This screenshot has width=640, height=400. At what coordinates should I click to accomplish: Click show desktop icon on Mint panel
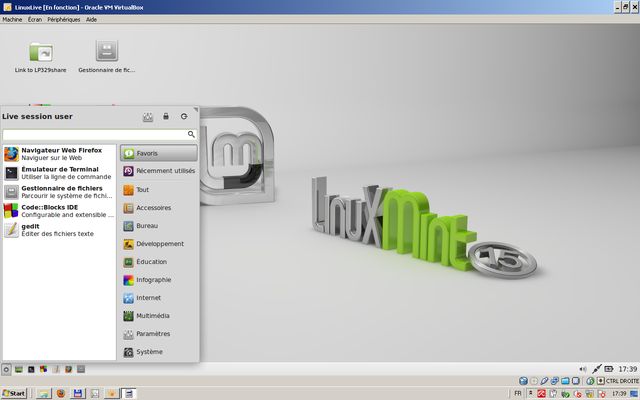(x=19, y=369)
